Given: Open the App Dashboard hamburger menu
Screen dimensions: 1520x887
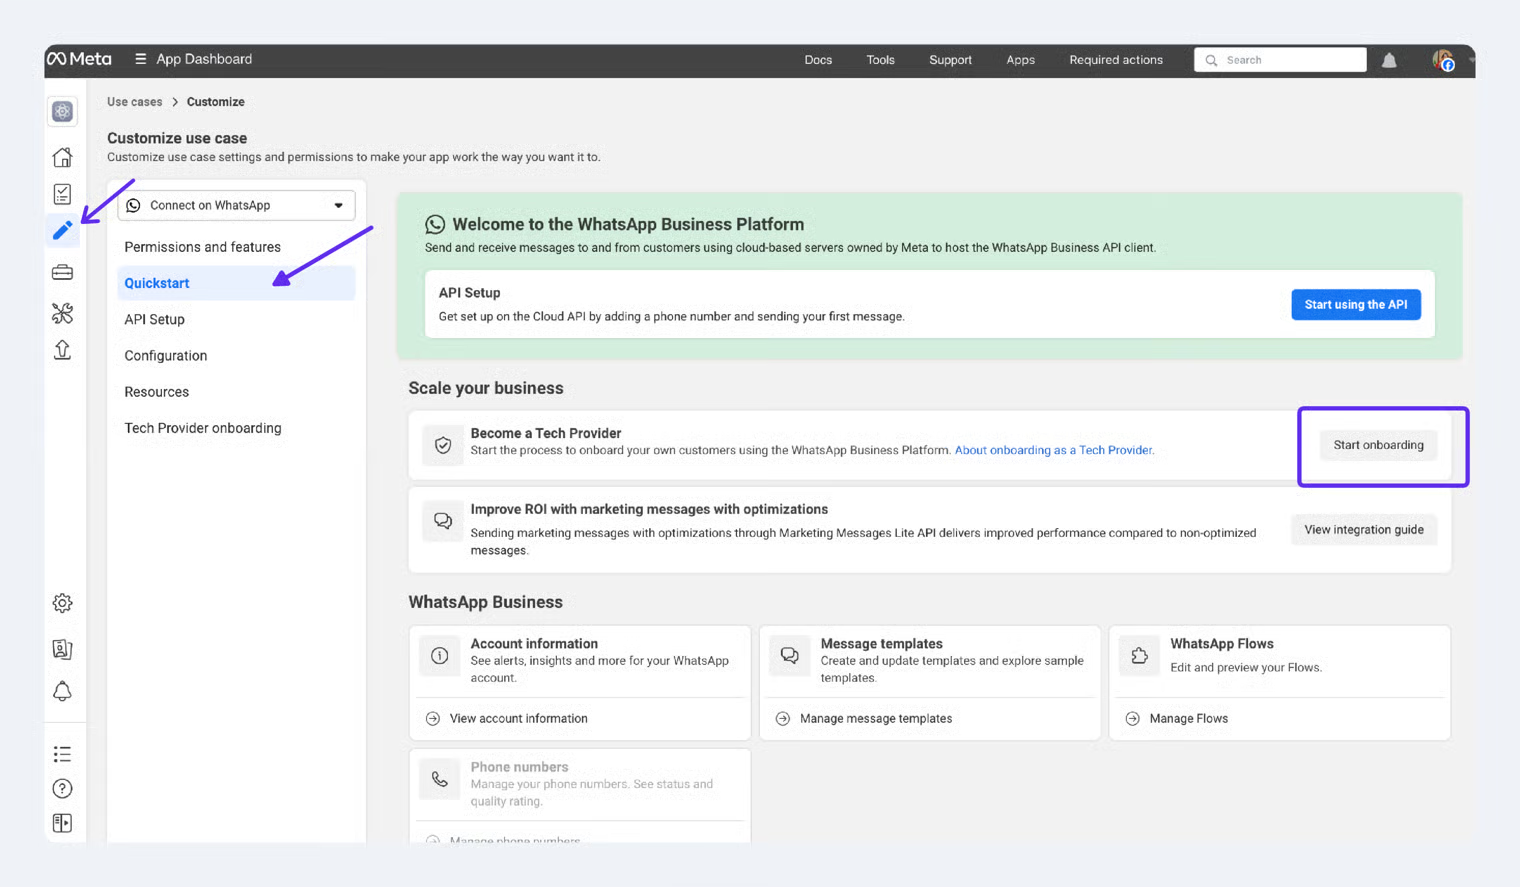Looking at the screenshot, I should (x=141, y=59).
